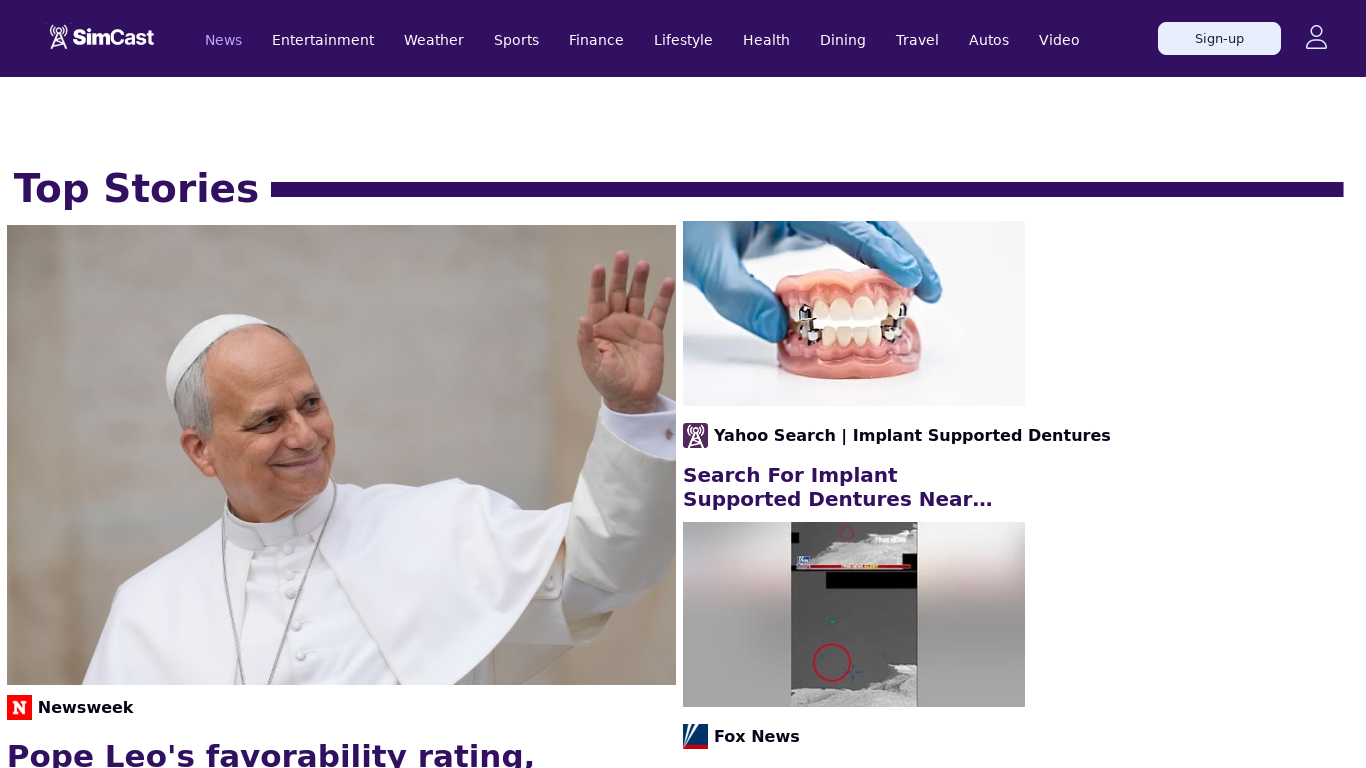Click the Sign-up button
Image resolution: width=1366 pixels, height=768 pixels.
click(1219, 38)
